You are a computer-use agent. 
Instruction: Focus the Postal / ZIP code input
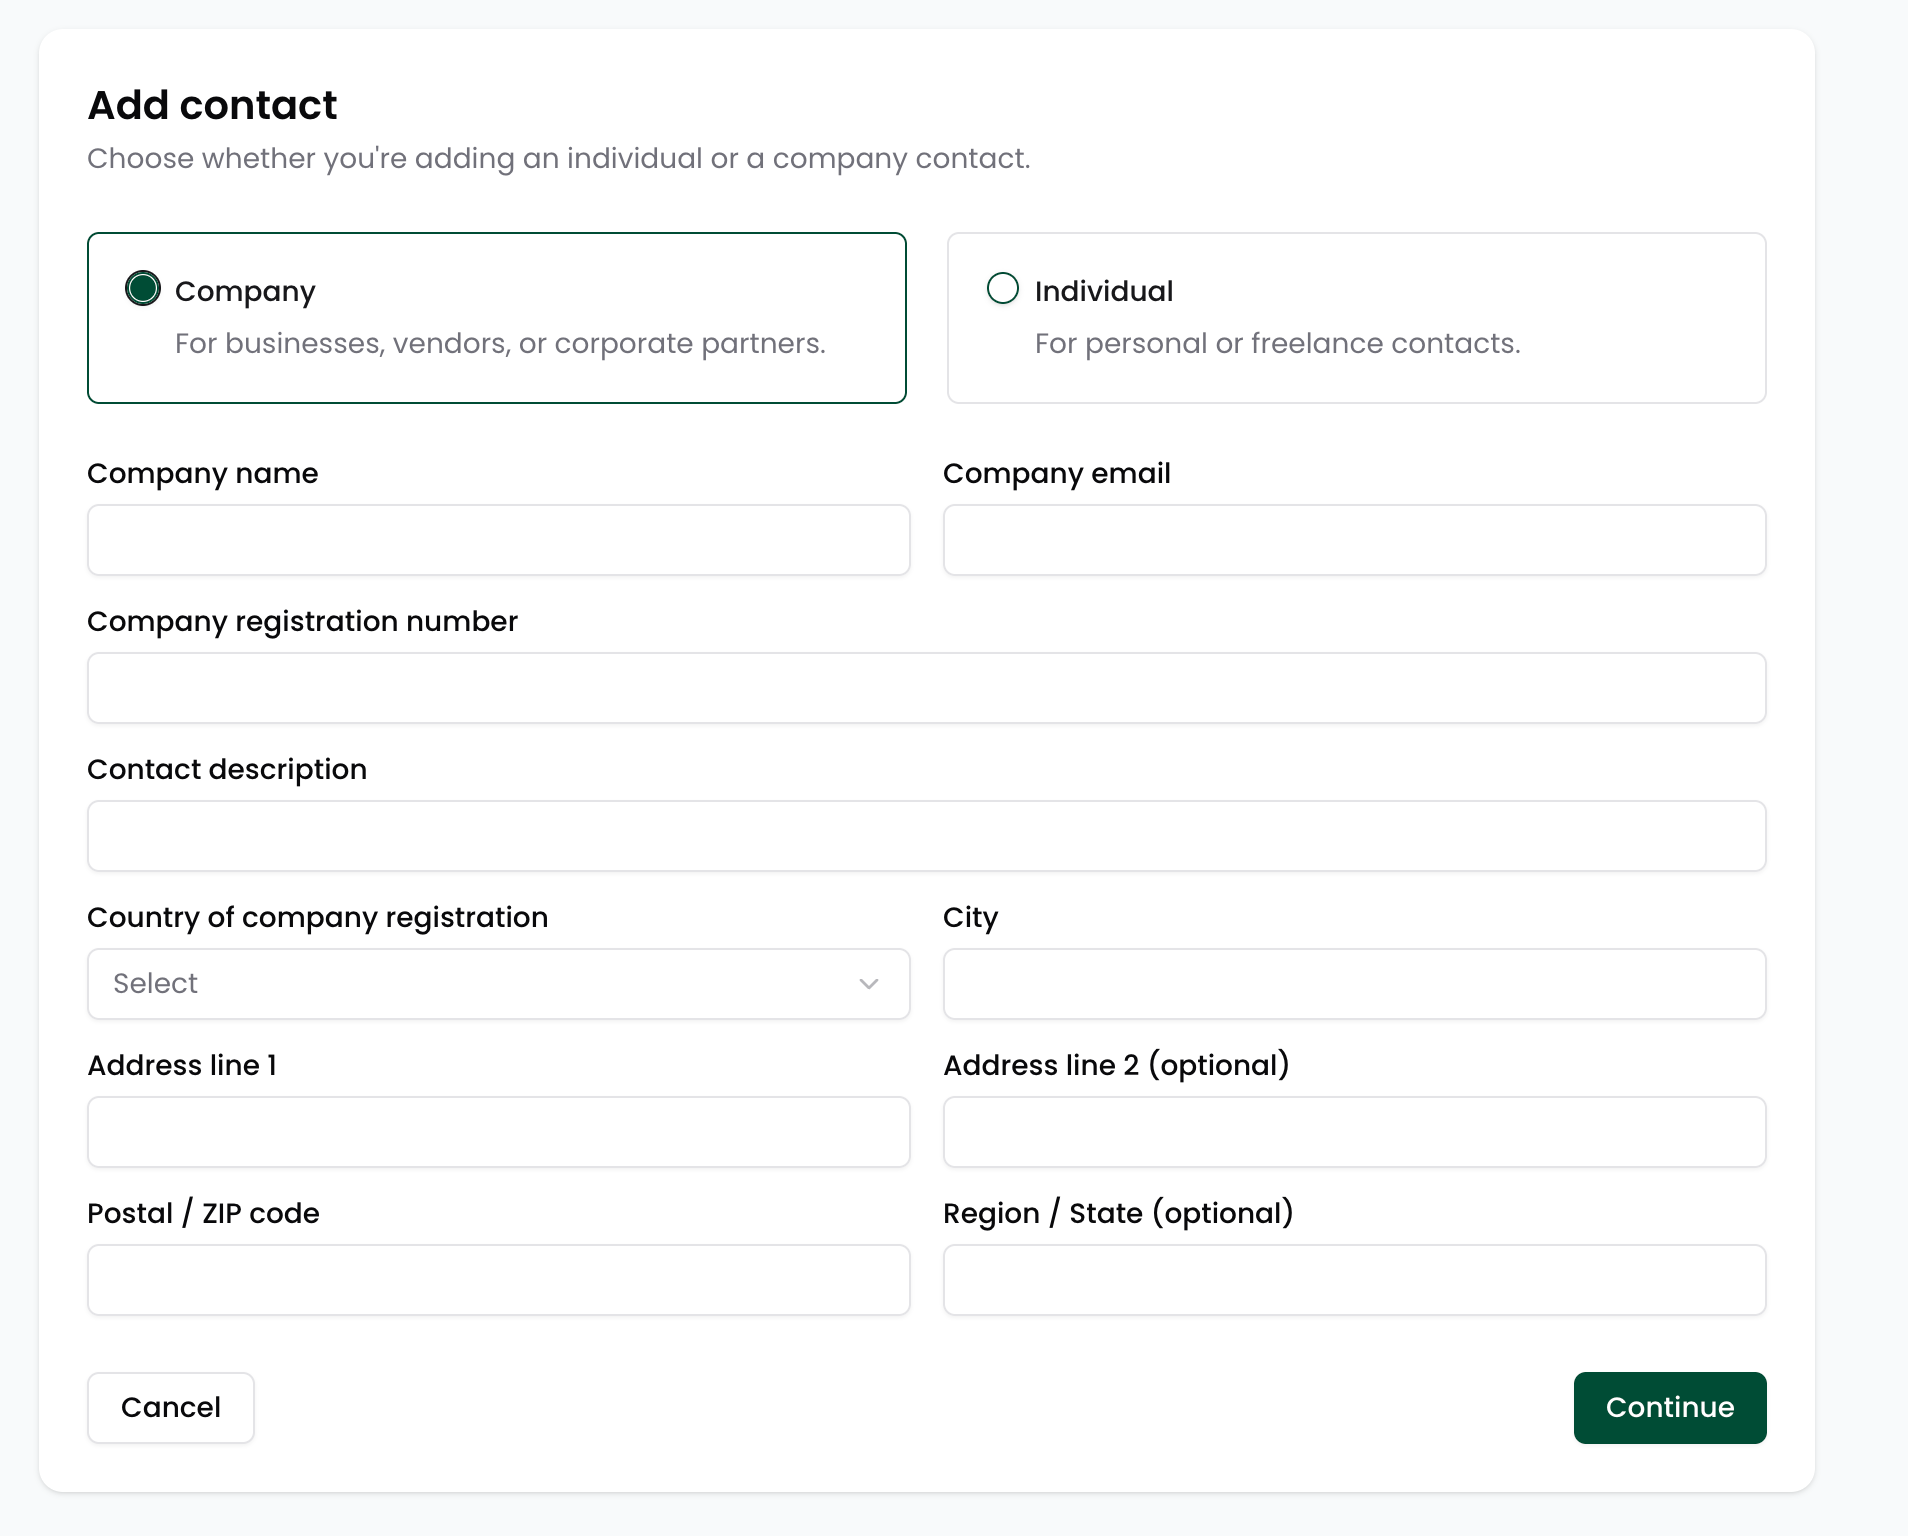tap(498, 1280)
